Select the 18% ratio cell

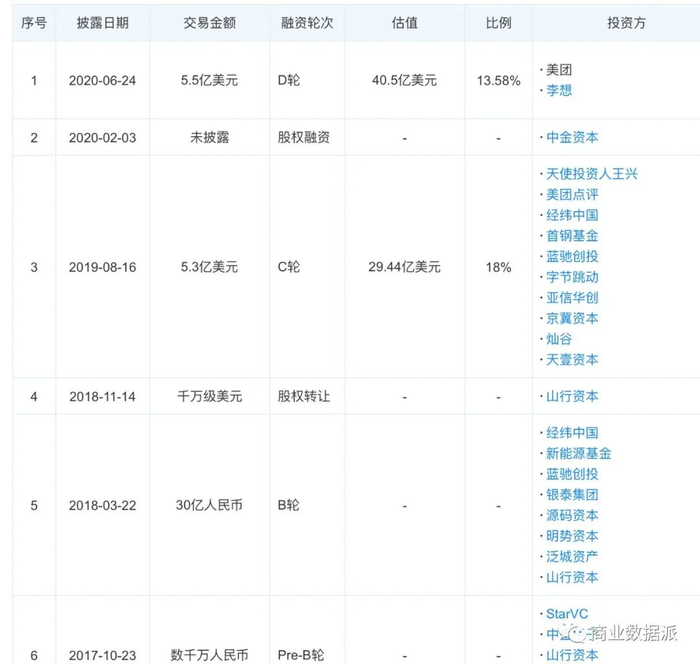(x=499, y=267)
